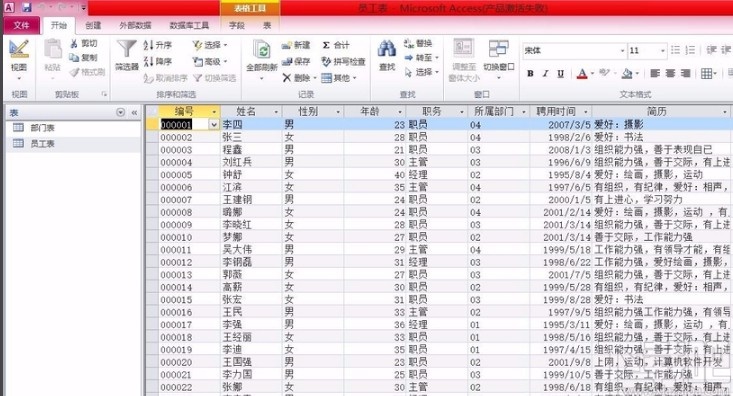Toggle the 切换筛选 filter switch

[215, 78]
